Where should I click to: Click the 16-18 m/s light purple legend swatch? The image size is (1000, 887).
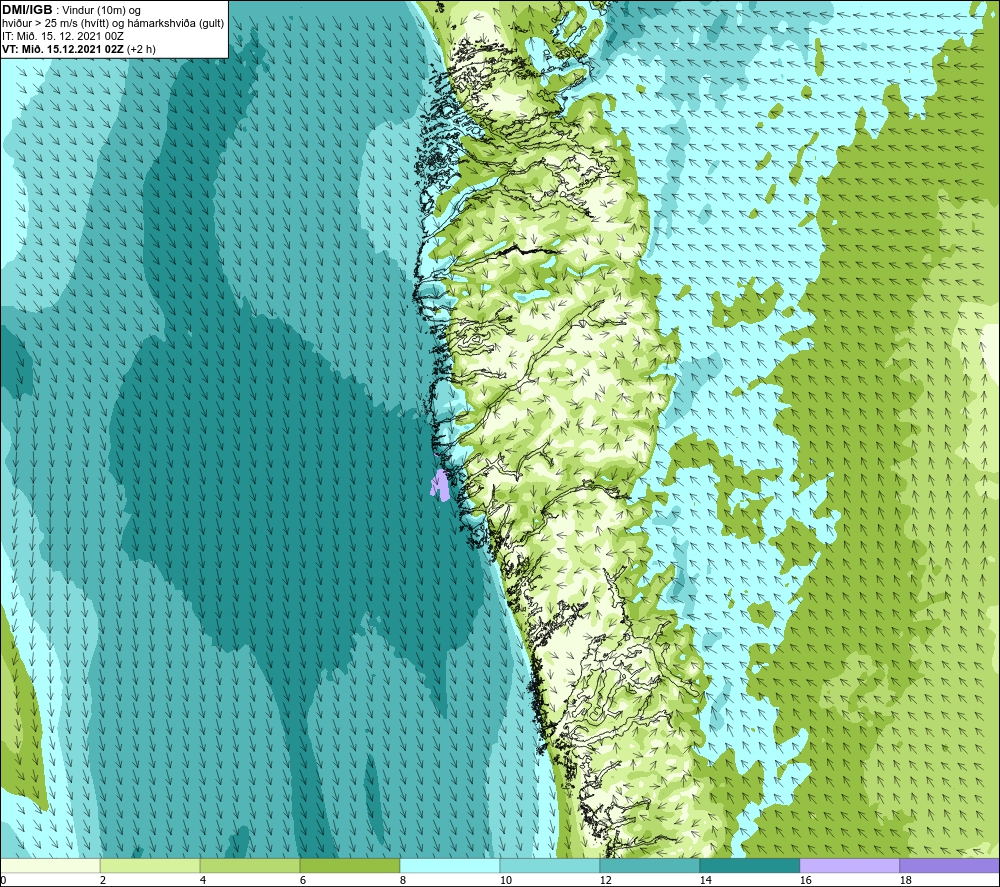point(849,865)
